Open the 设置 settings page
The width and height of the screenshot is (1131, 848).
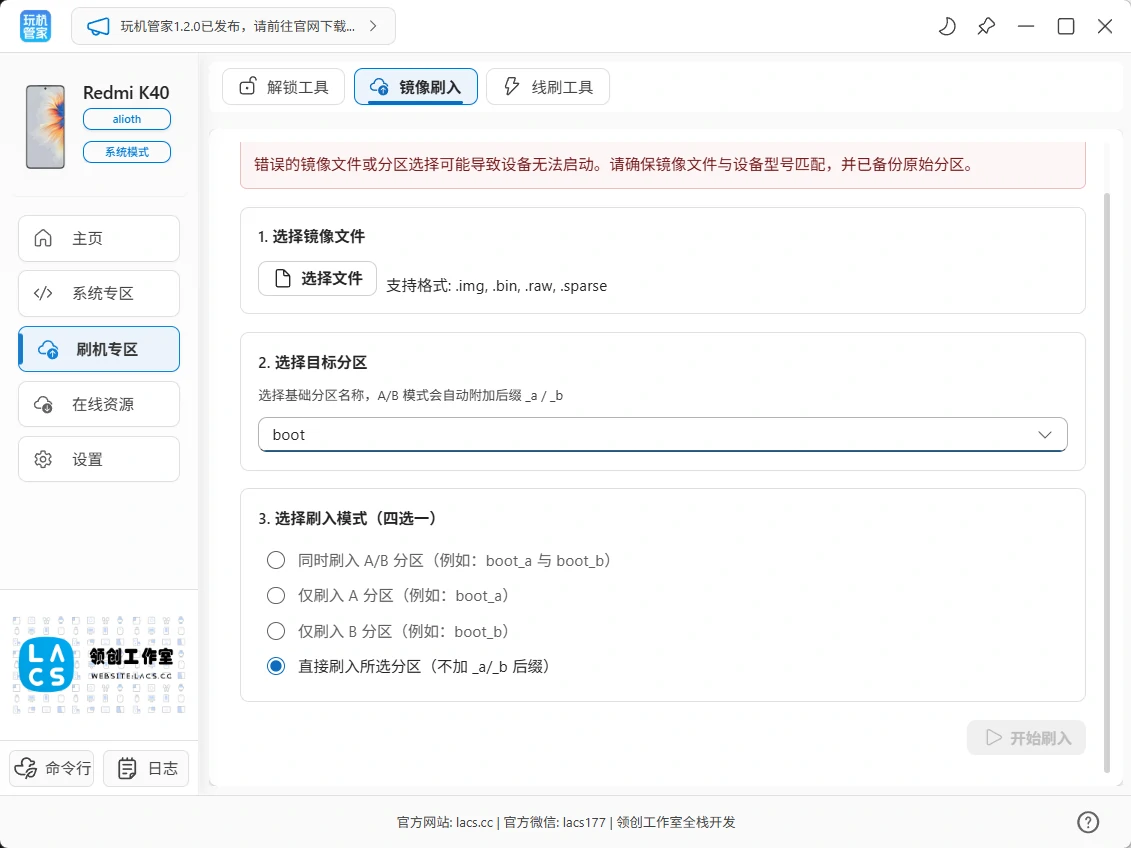pyautogui.click(x=98, y=459)
